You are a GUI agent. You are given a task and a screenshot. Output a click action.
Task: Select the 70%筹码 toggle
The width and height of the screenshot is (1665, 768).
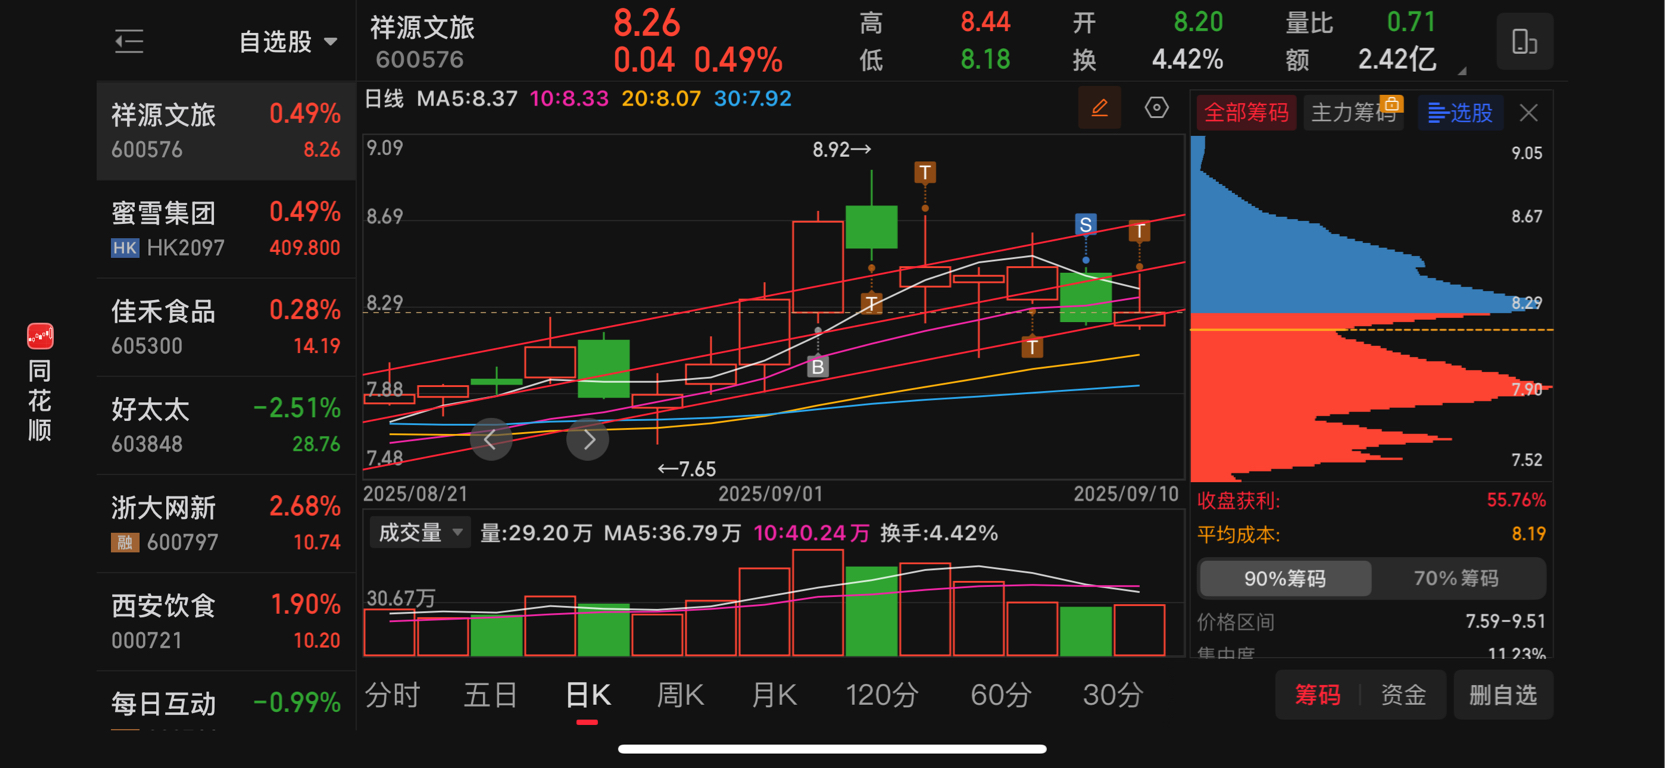1456,579
